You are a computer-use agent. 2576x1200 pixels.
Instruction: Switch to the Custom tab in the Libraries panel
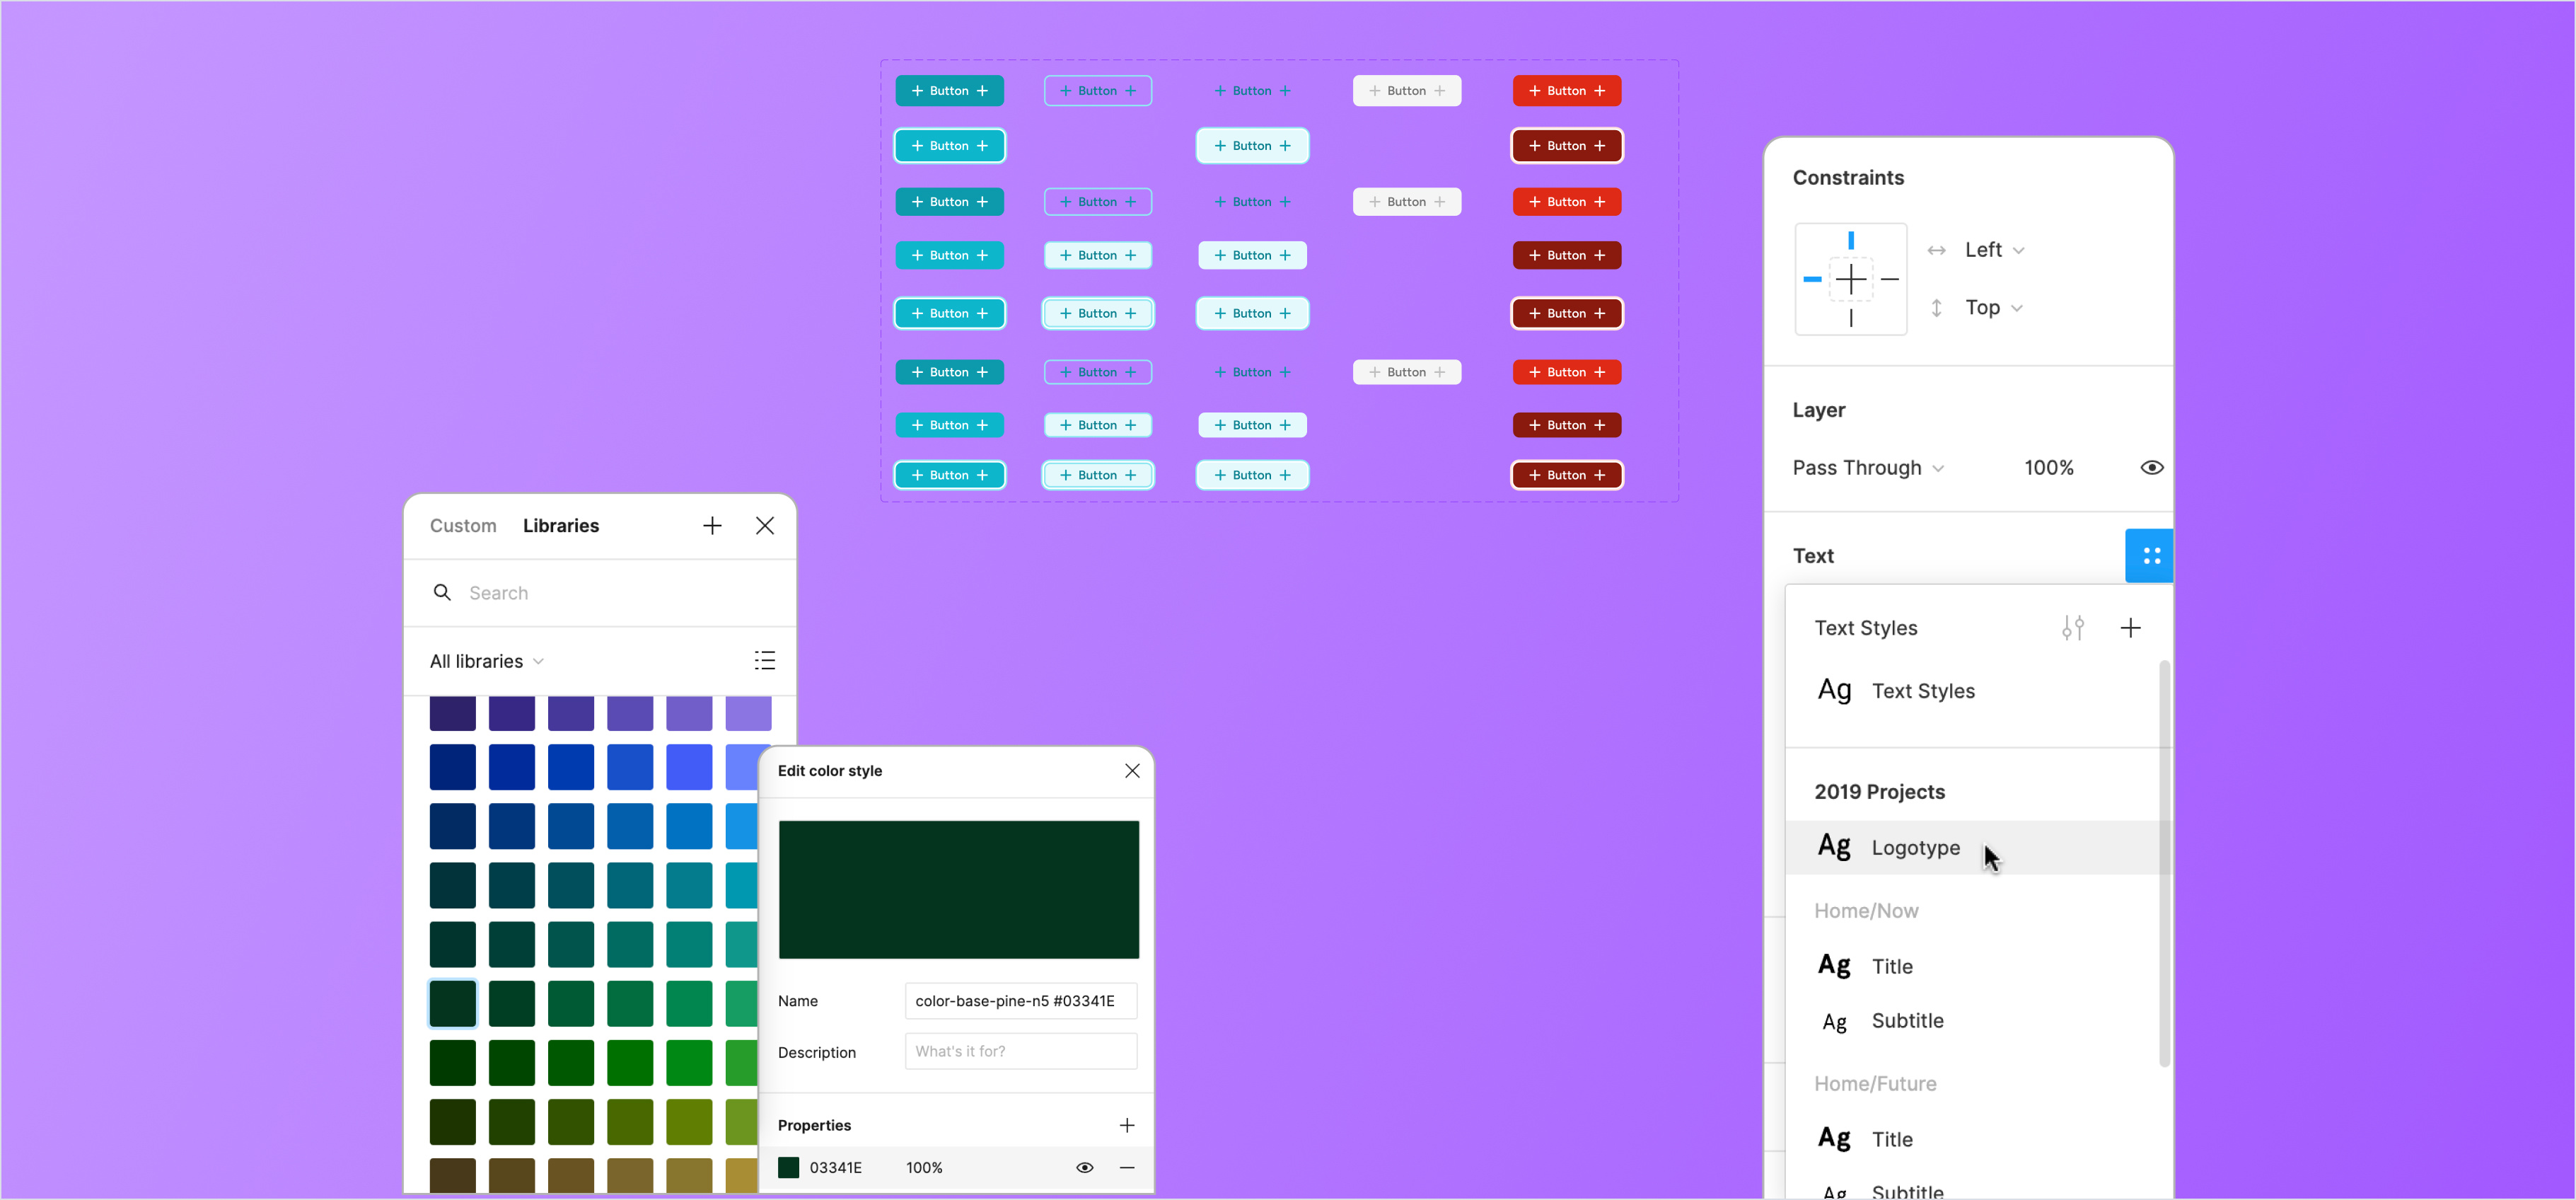pyautogui.click(x=462, y=525)
